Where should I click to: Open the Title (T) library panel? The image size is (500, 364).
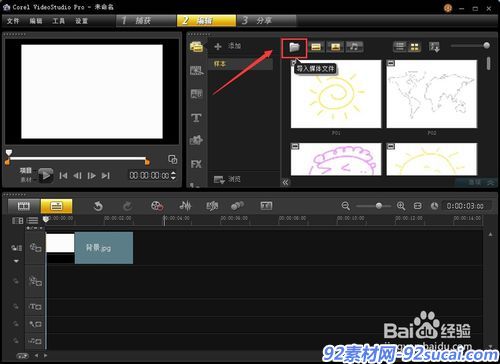196,118
